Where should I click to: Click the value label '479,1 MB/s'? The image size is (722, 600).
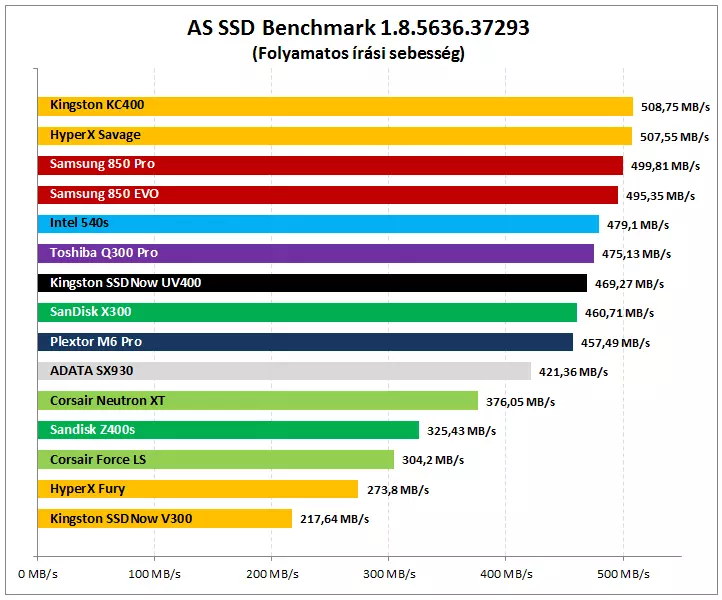point(638,225)
